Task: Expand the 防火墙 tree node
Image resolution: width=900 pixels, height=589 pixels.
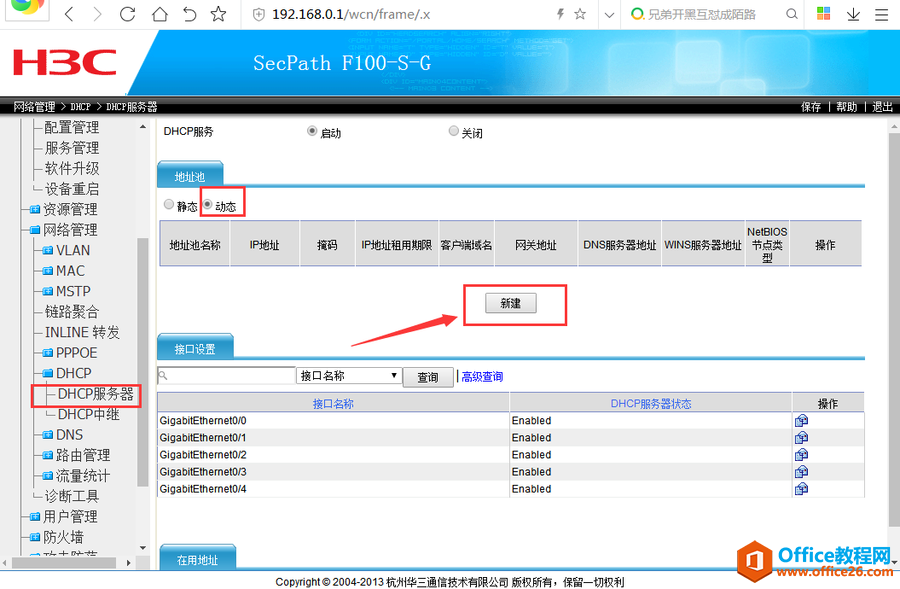Action: tap(35, 538)
